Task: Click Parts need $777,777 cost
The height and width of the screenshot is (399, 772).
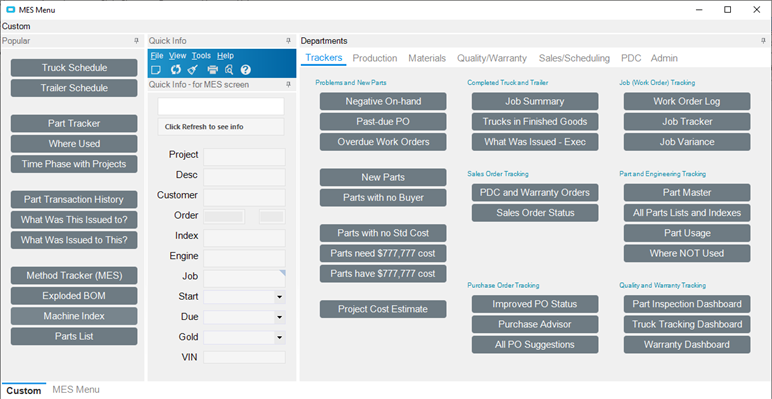Action: pyautogui.click(x=383, y=253)
